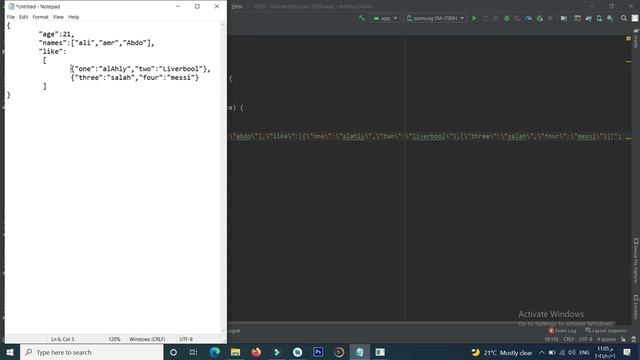This screenshot has height=360, width=640.
Task: Show hidden system tray icons chevron
Action: coord(542,353)
